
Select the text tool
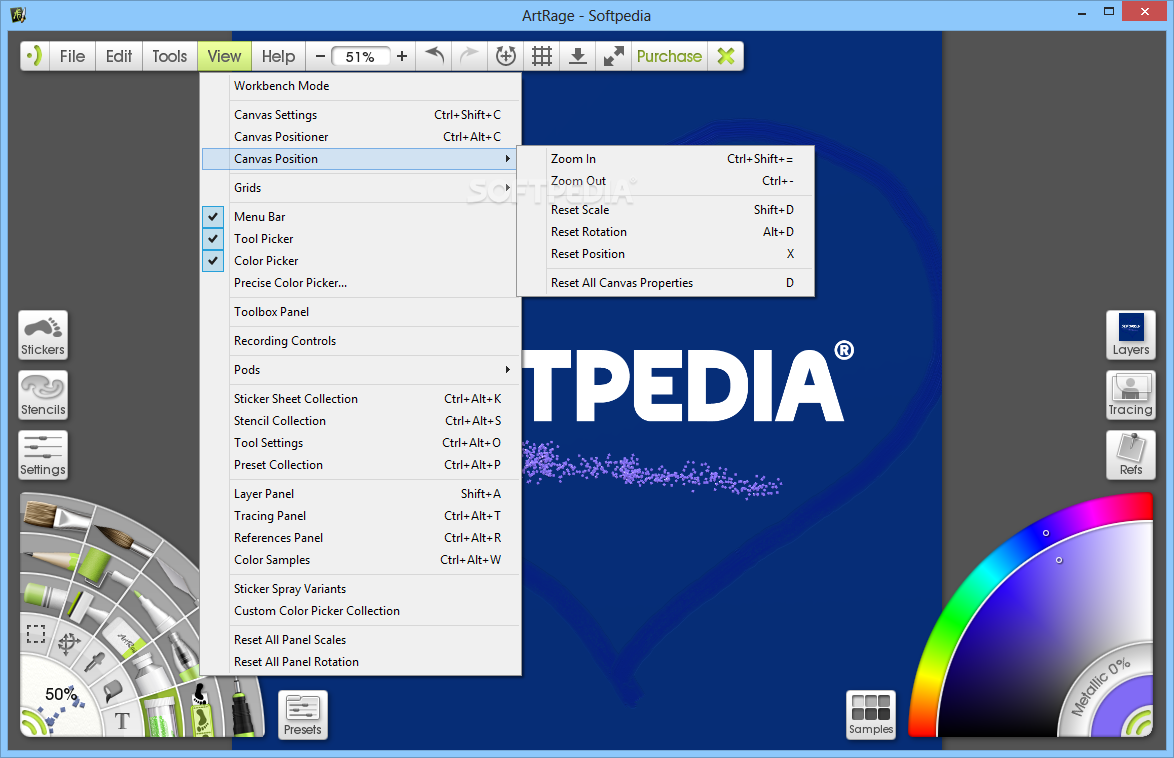pyautogui.click(x=121, y=721)
